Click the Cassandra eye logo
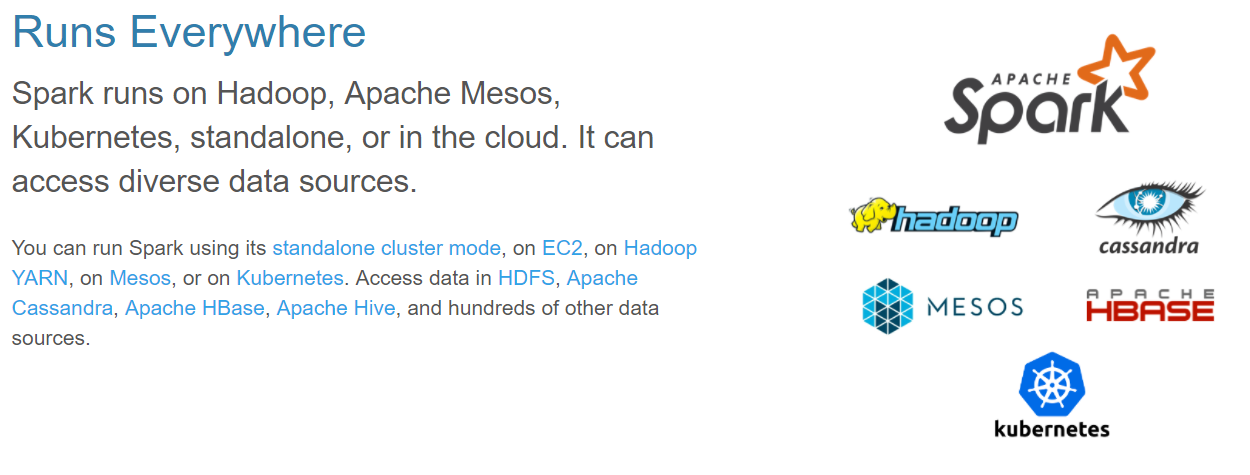Viewport: 1250px width, 475px height. click(x=1148, y=206)
